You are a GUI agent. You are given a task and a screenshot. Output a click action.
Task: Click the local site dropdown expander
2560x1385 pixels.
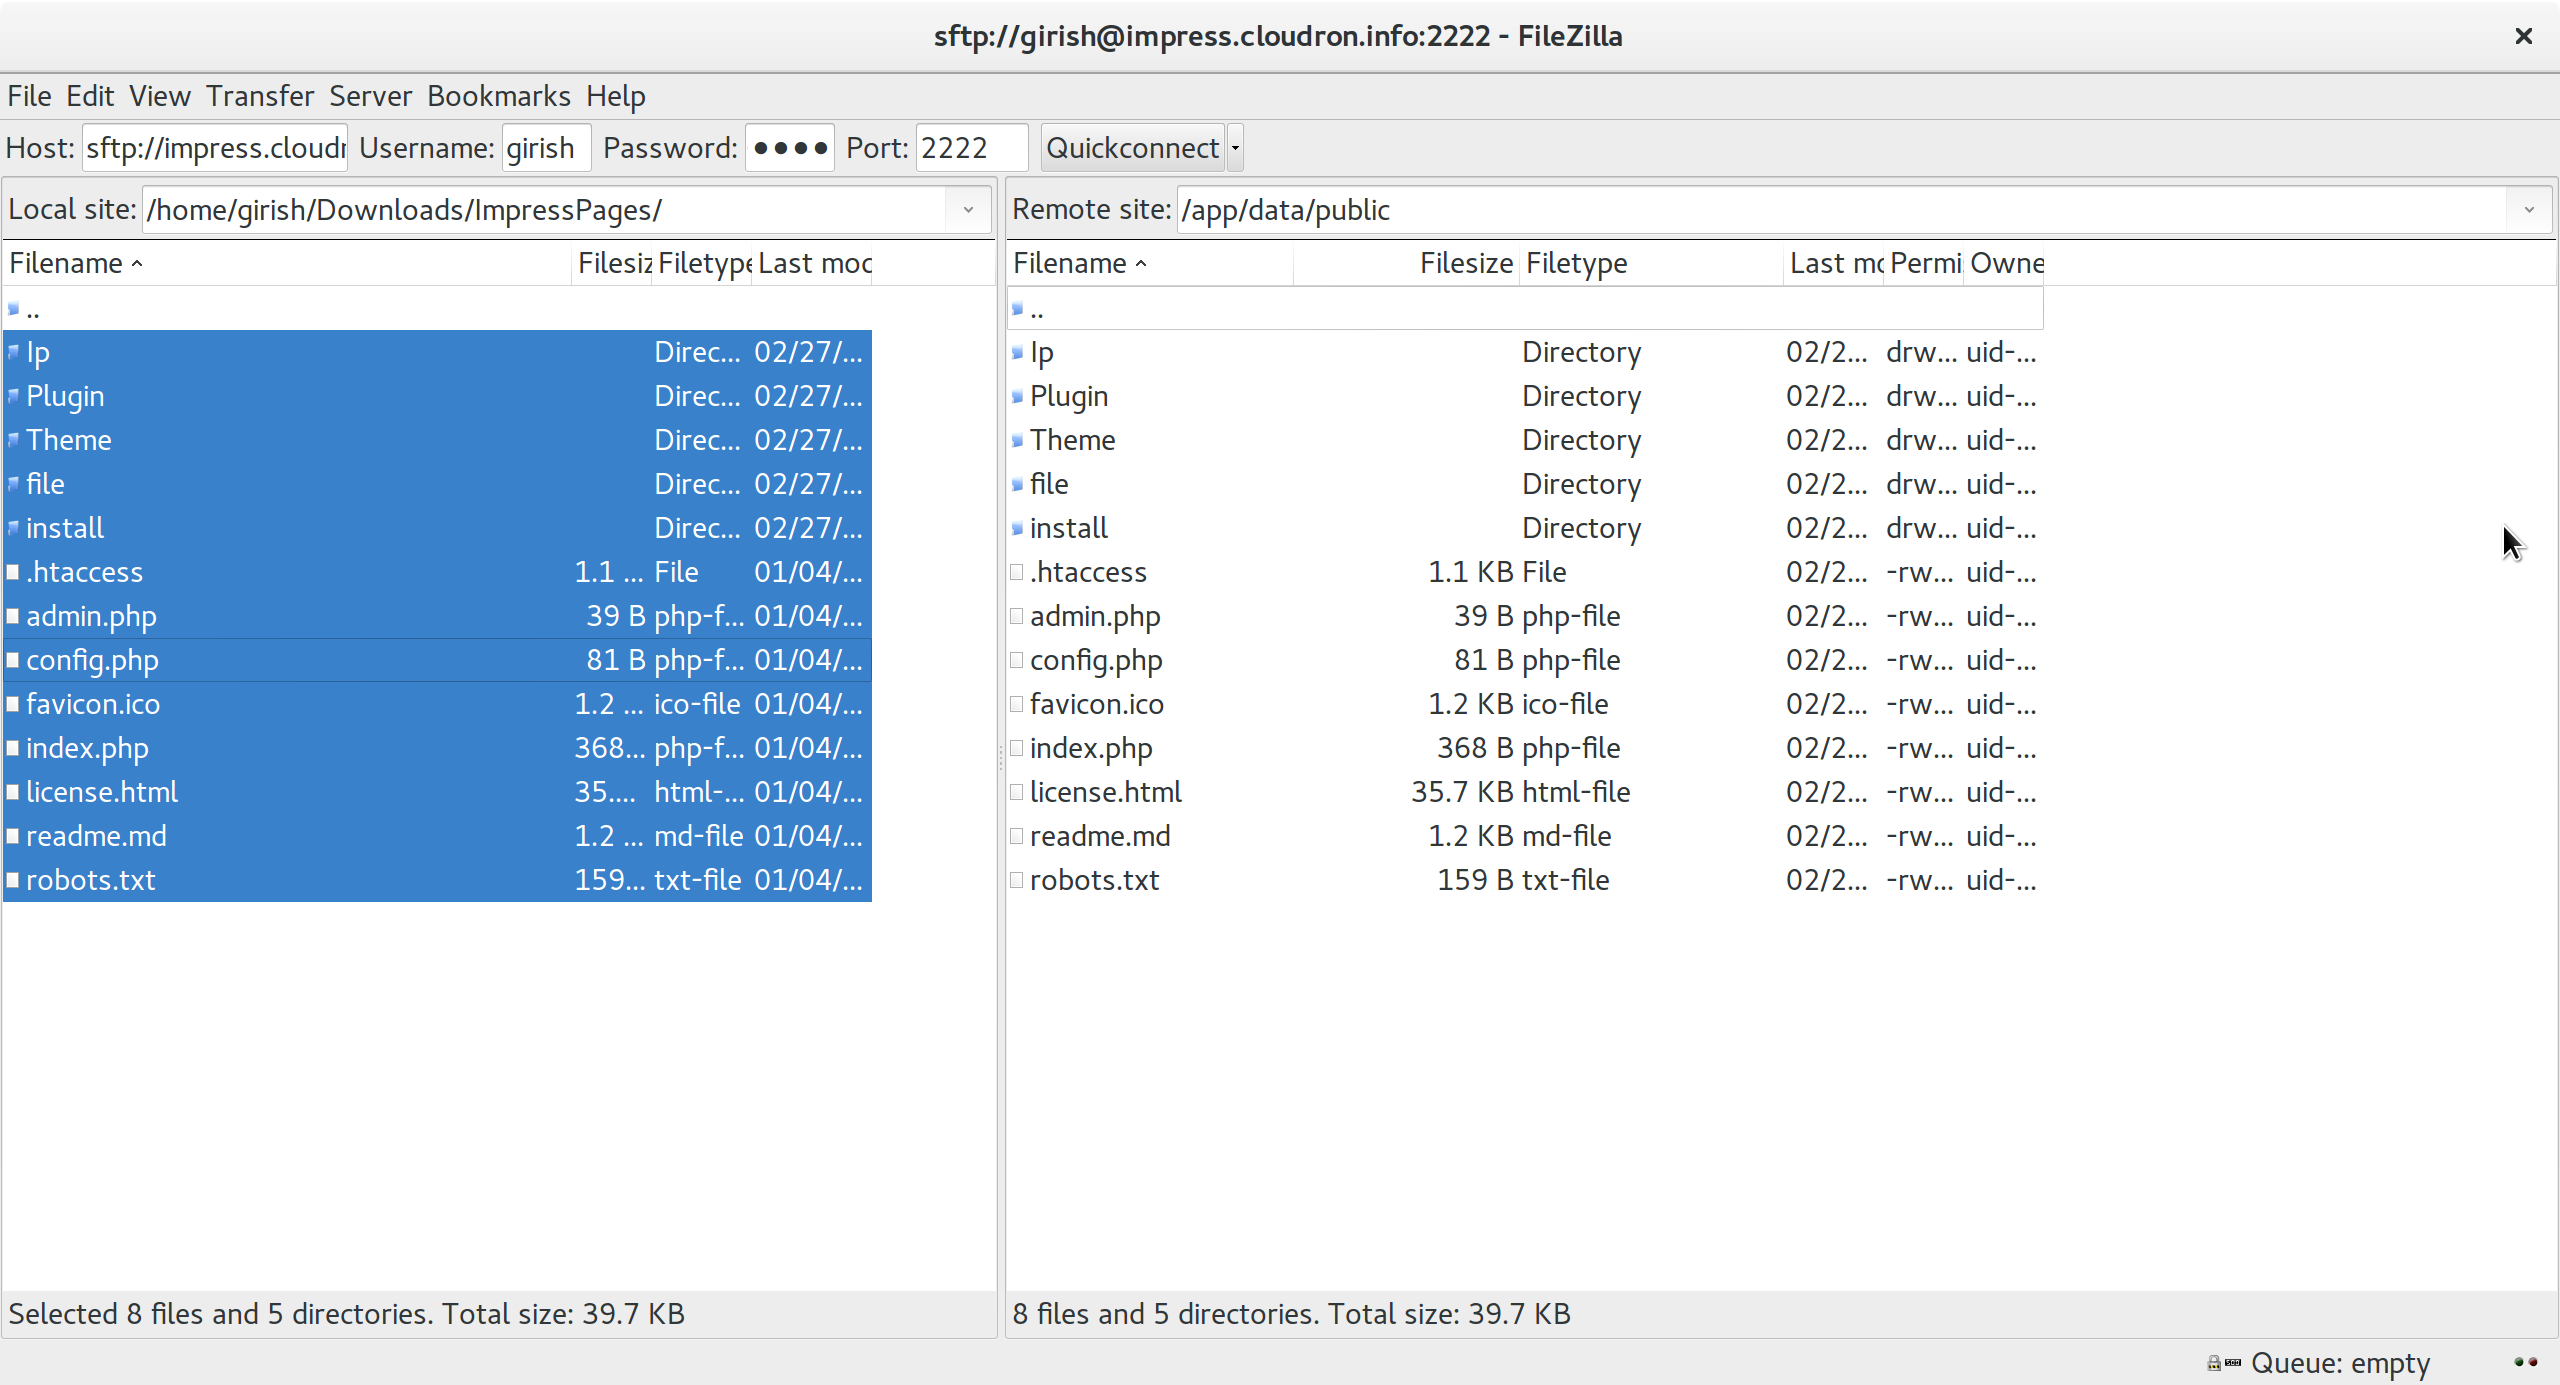point(969,210)
